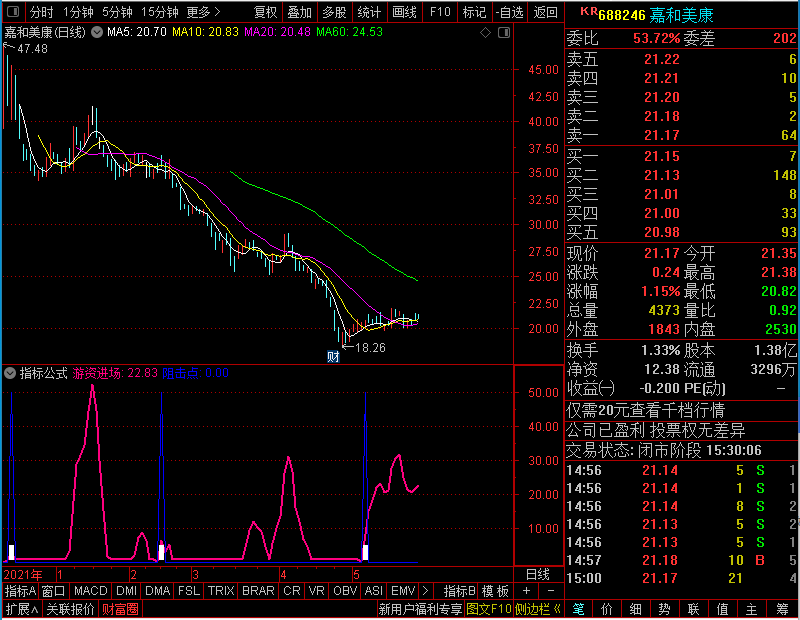Switch to the BRAR indicator
This screenshot has width=800, height=620.
[x=258, y=591]
